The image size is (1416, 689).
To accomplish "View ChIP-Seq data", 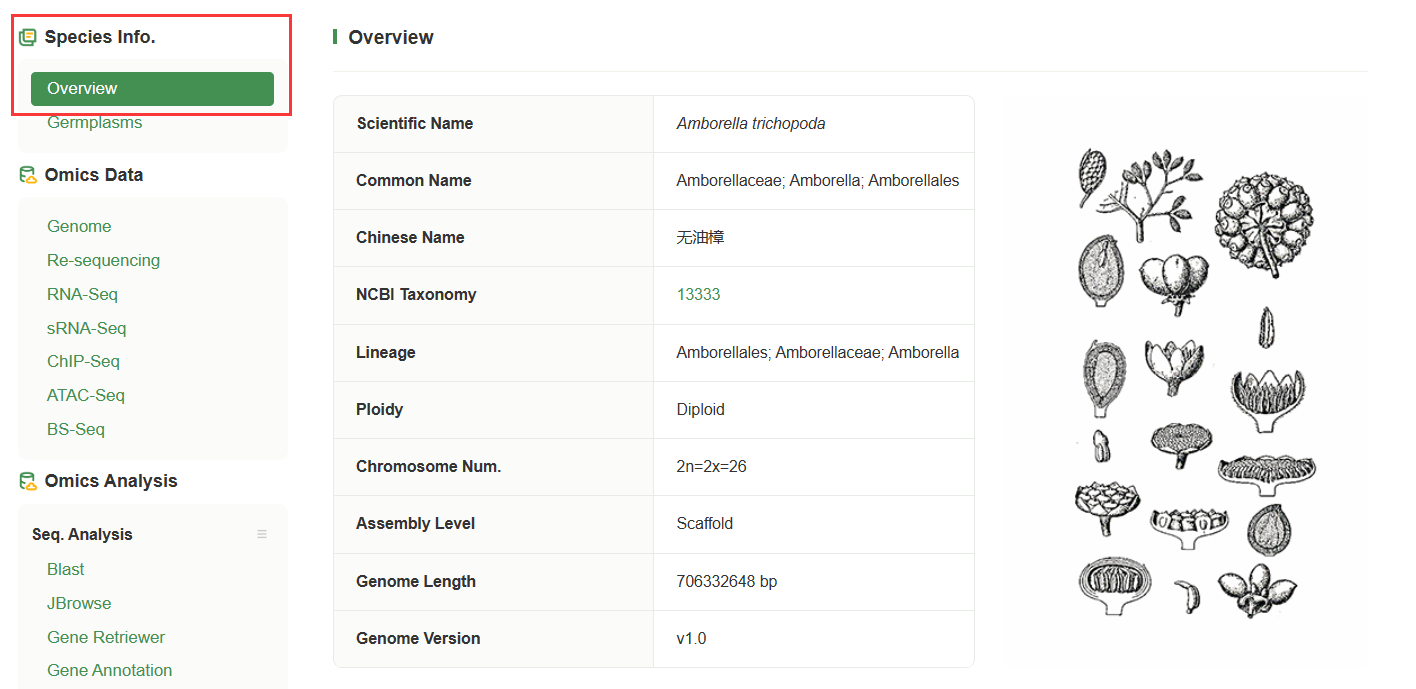I will click(x=83, y=361).
